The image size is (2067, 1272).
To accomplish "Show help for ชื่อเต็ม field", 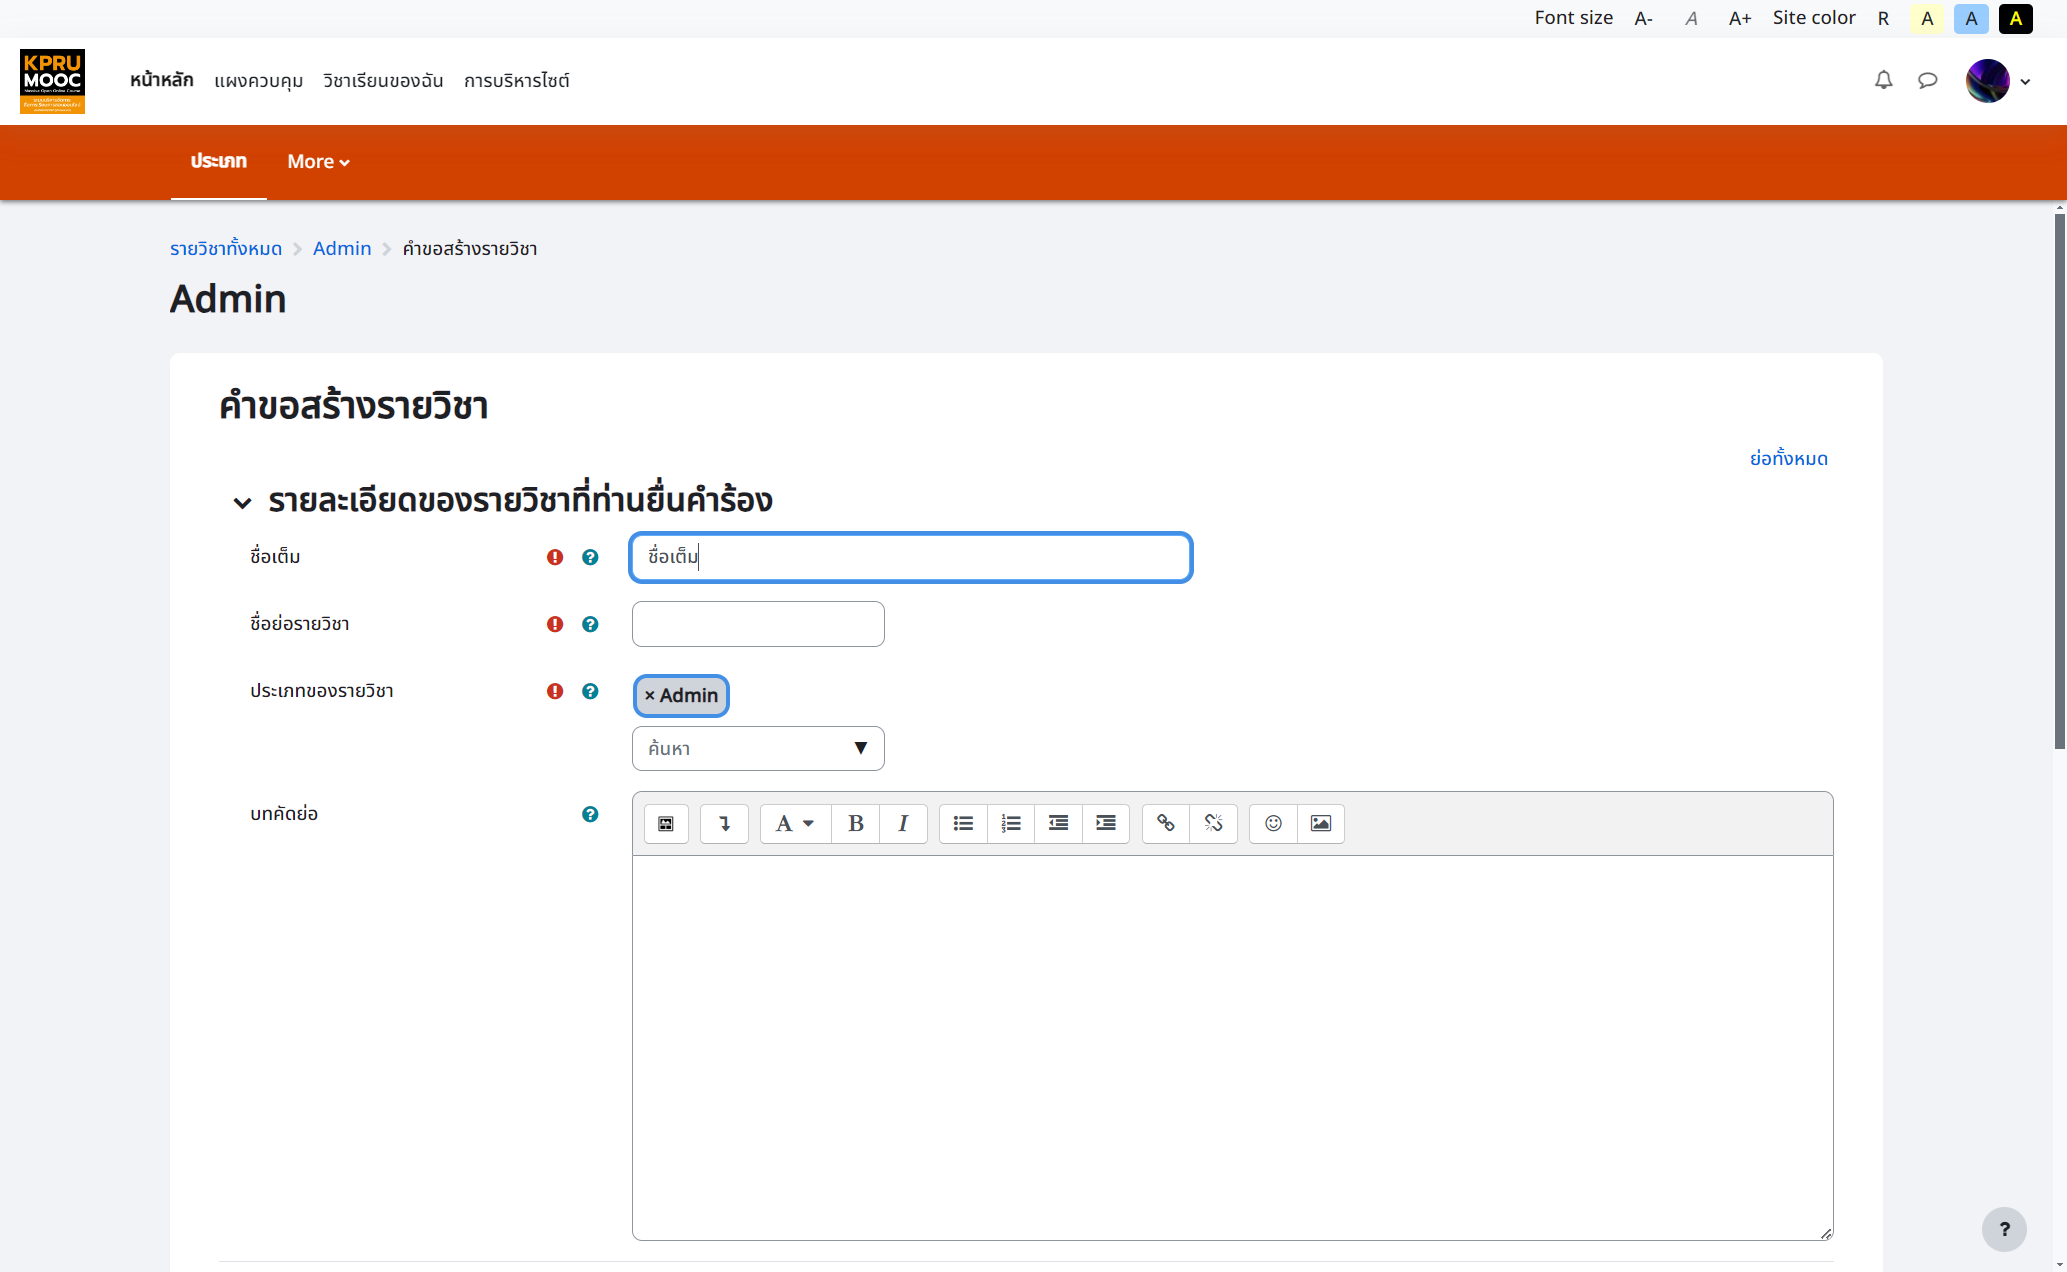I will coord(590,557).
